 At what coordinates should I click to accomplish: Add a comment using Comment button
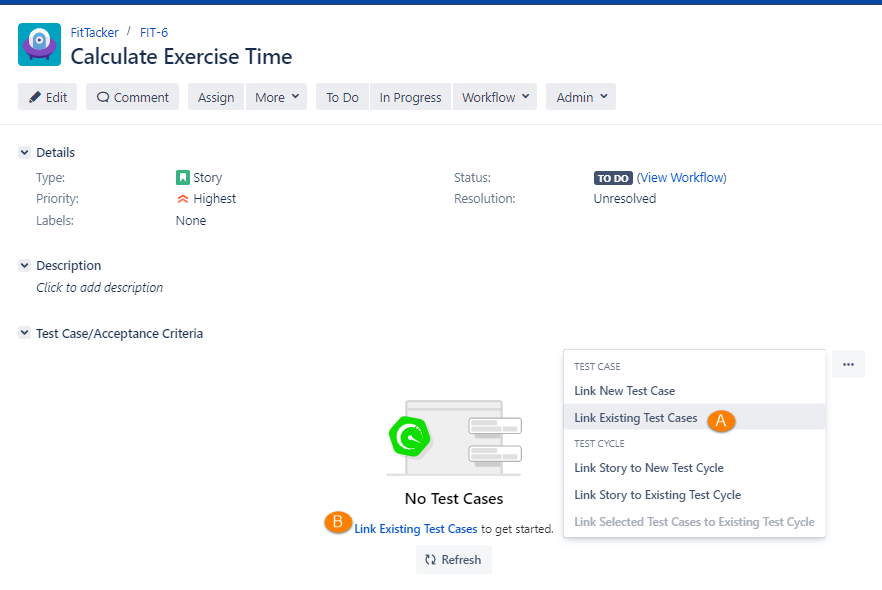(x=132, y=97)
